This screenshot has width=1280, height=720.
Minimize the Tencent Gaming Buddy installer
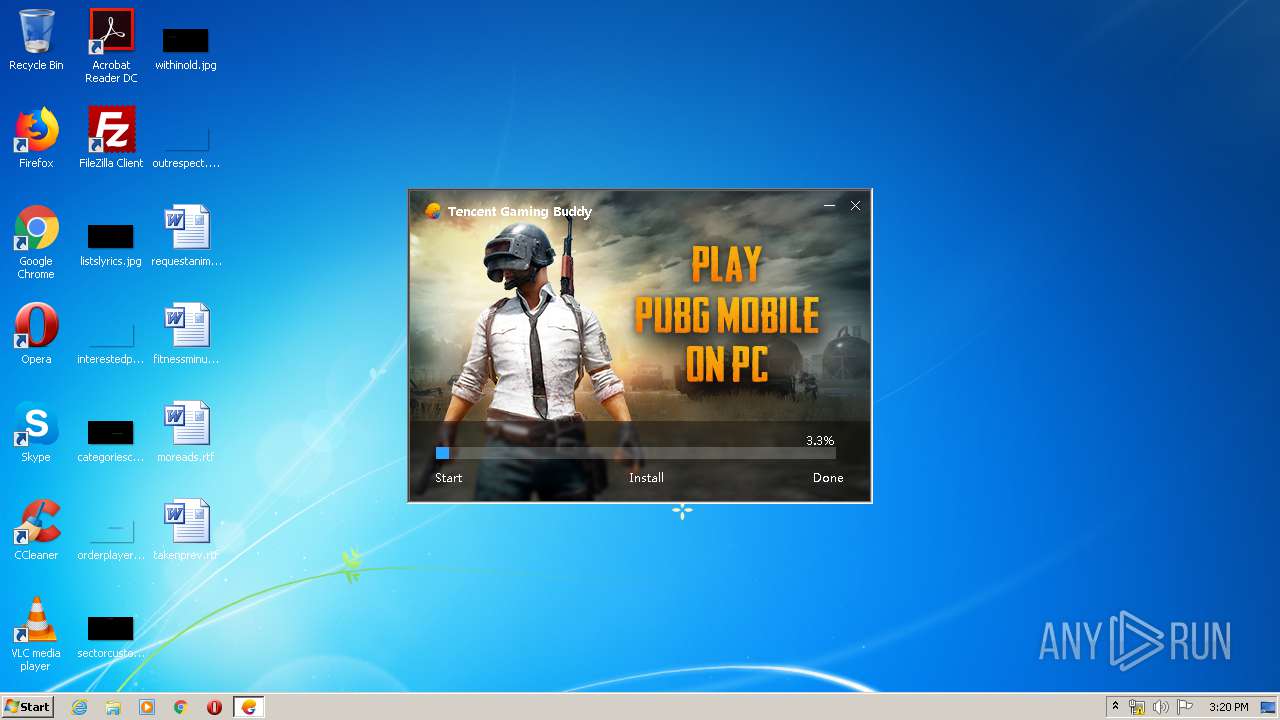[x=829, y=205]
